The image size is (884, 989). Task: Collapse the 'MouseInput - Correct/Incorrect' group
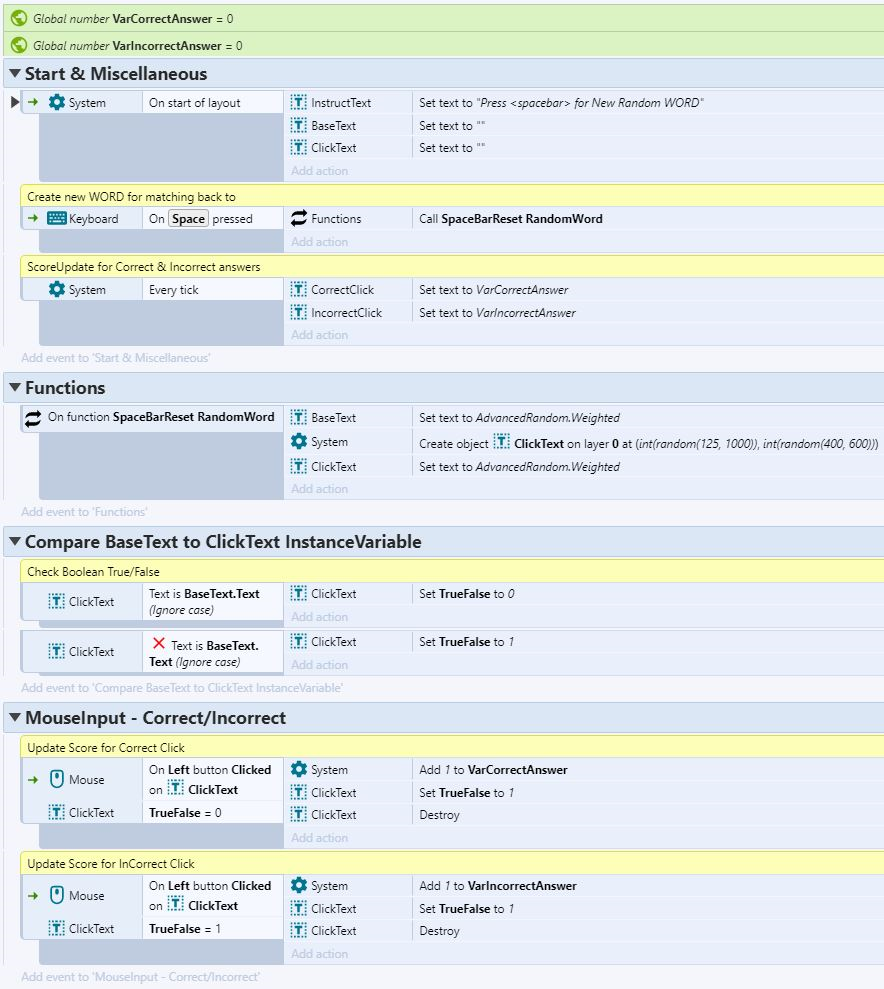click(15, 717)
